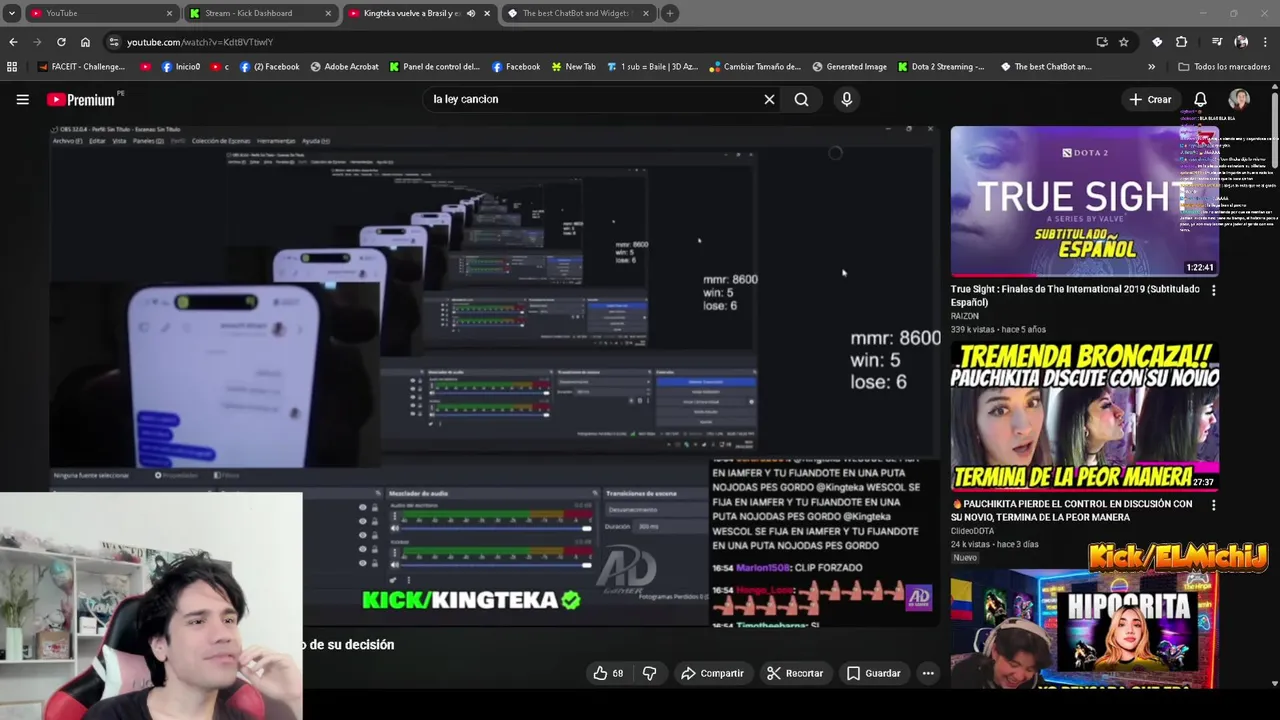Click the Guardar save button
Image resolution: width=1280 pixels, height=720 pixels.
874,673
